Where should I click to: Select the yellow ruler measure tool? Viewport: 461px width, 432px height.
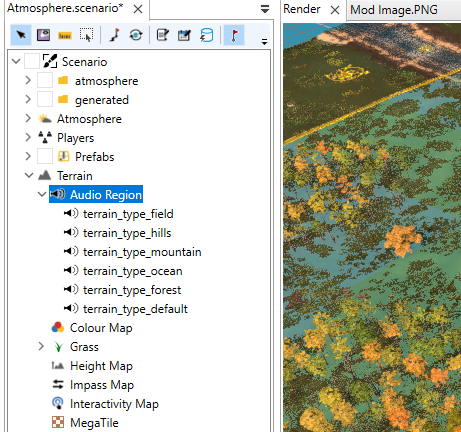pyautogui.click(x=65, y=35)
